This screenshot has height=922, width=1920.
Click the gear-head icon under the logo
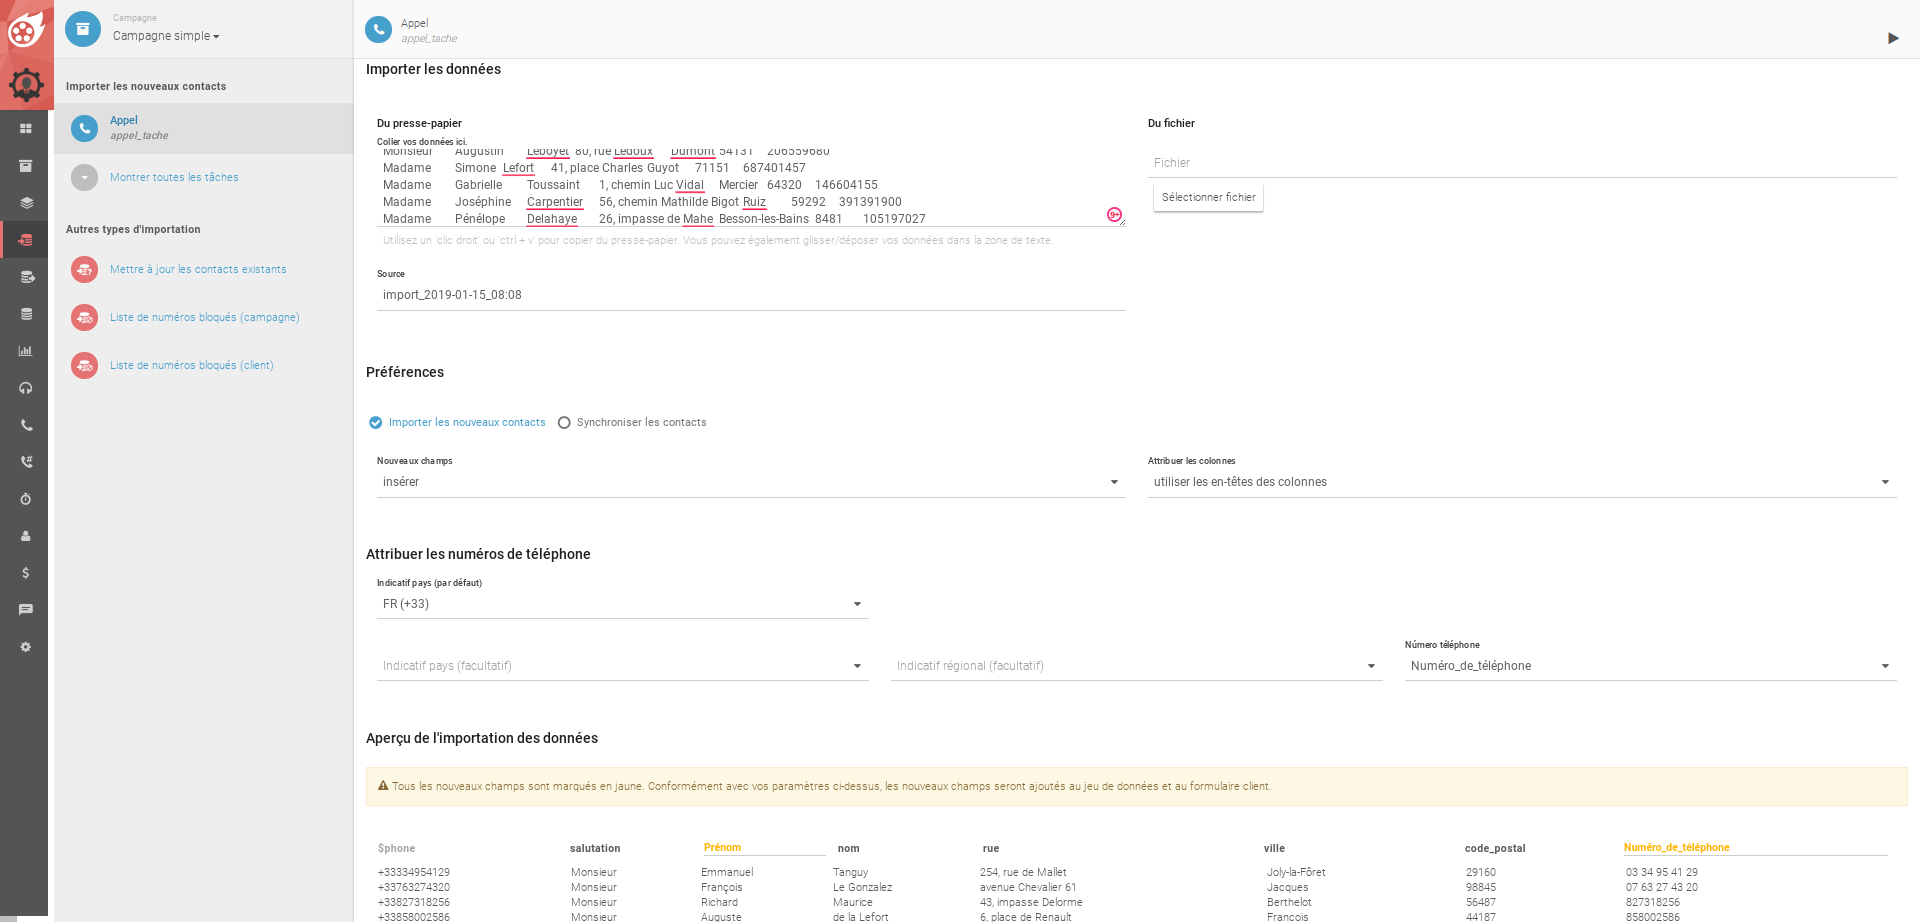pyautogui.click(x=26, y=85)
